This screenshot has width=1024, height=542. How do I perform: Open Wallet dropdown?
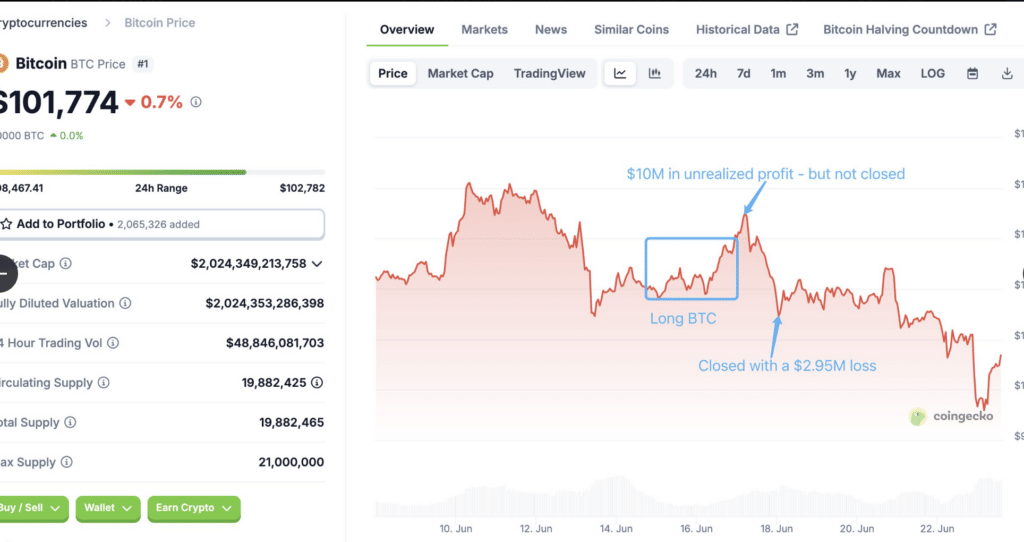point(108,508)
